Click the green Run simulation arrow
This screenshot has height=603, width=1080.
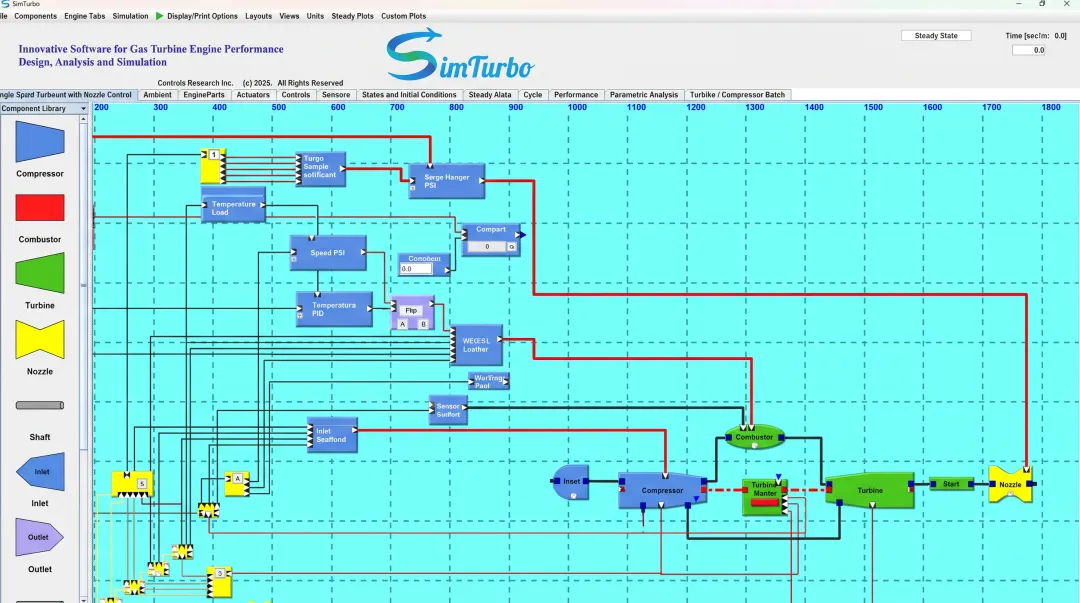click(159, 16)
